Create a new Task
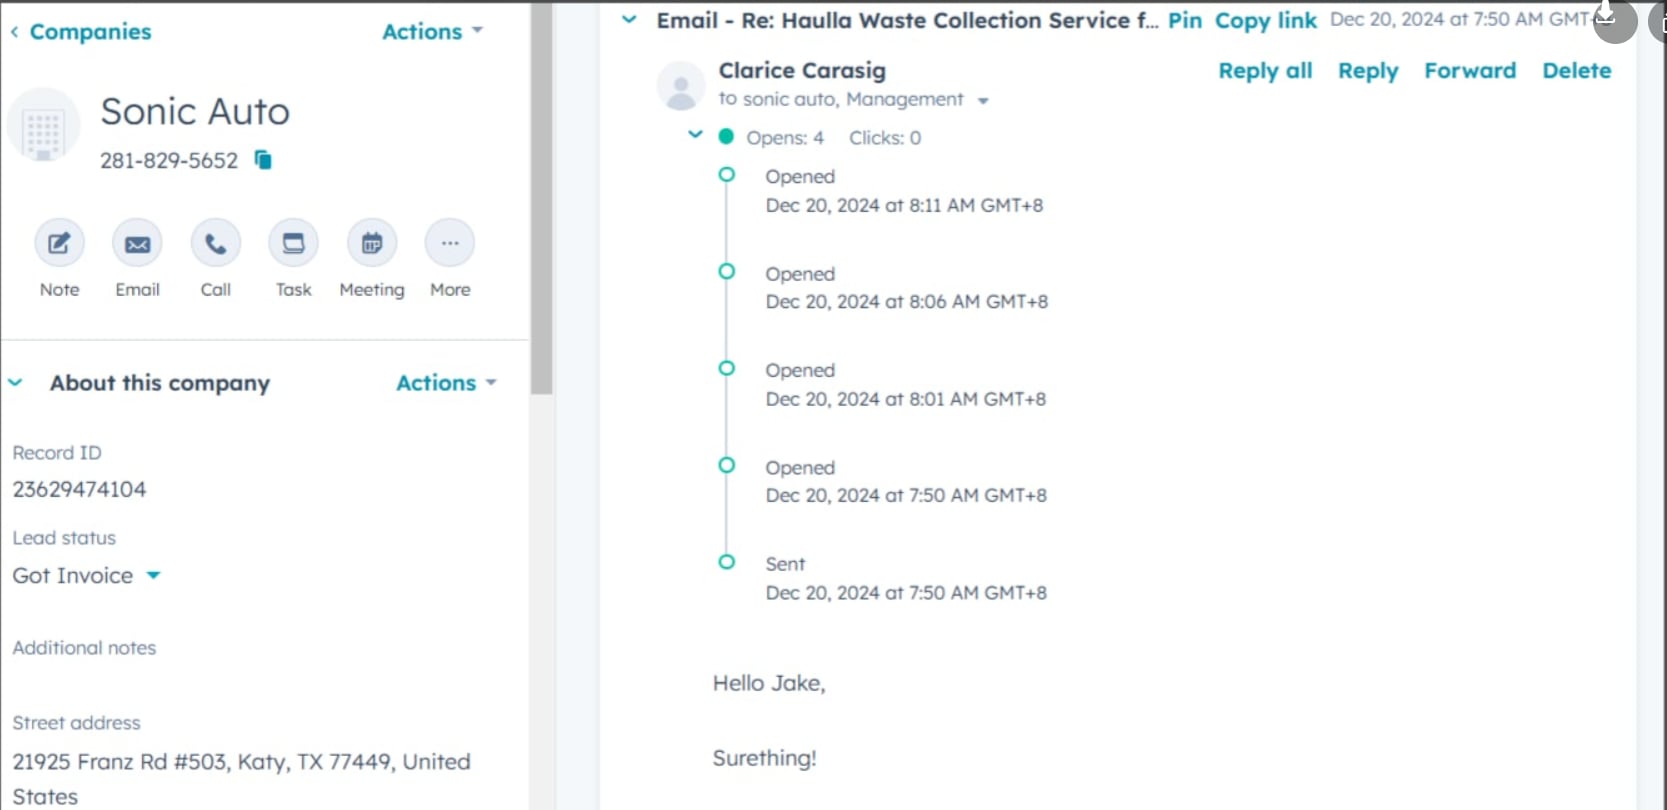Viewport: 1667px width, 810px height. (x=293, y=243)
